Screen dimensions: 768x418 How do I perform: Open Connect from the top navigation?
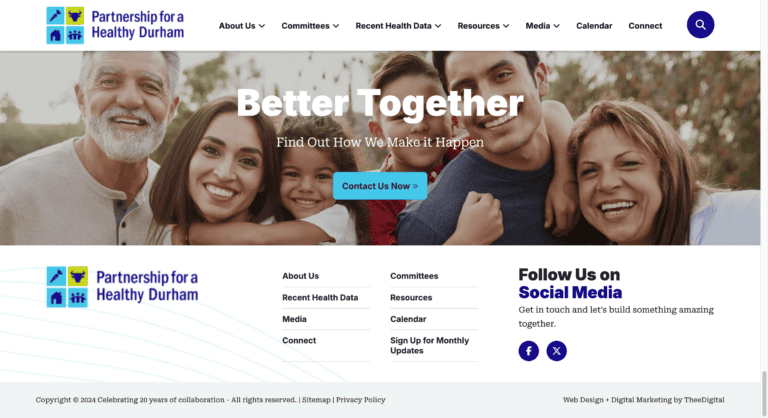pyautogui.click(x=645, y=25)
